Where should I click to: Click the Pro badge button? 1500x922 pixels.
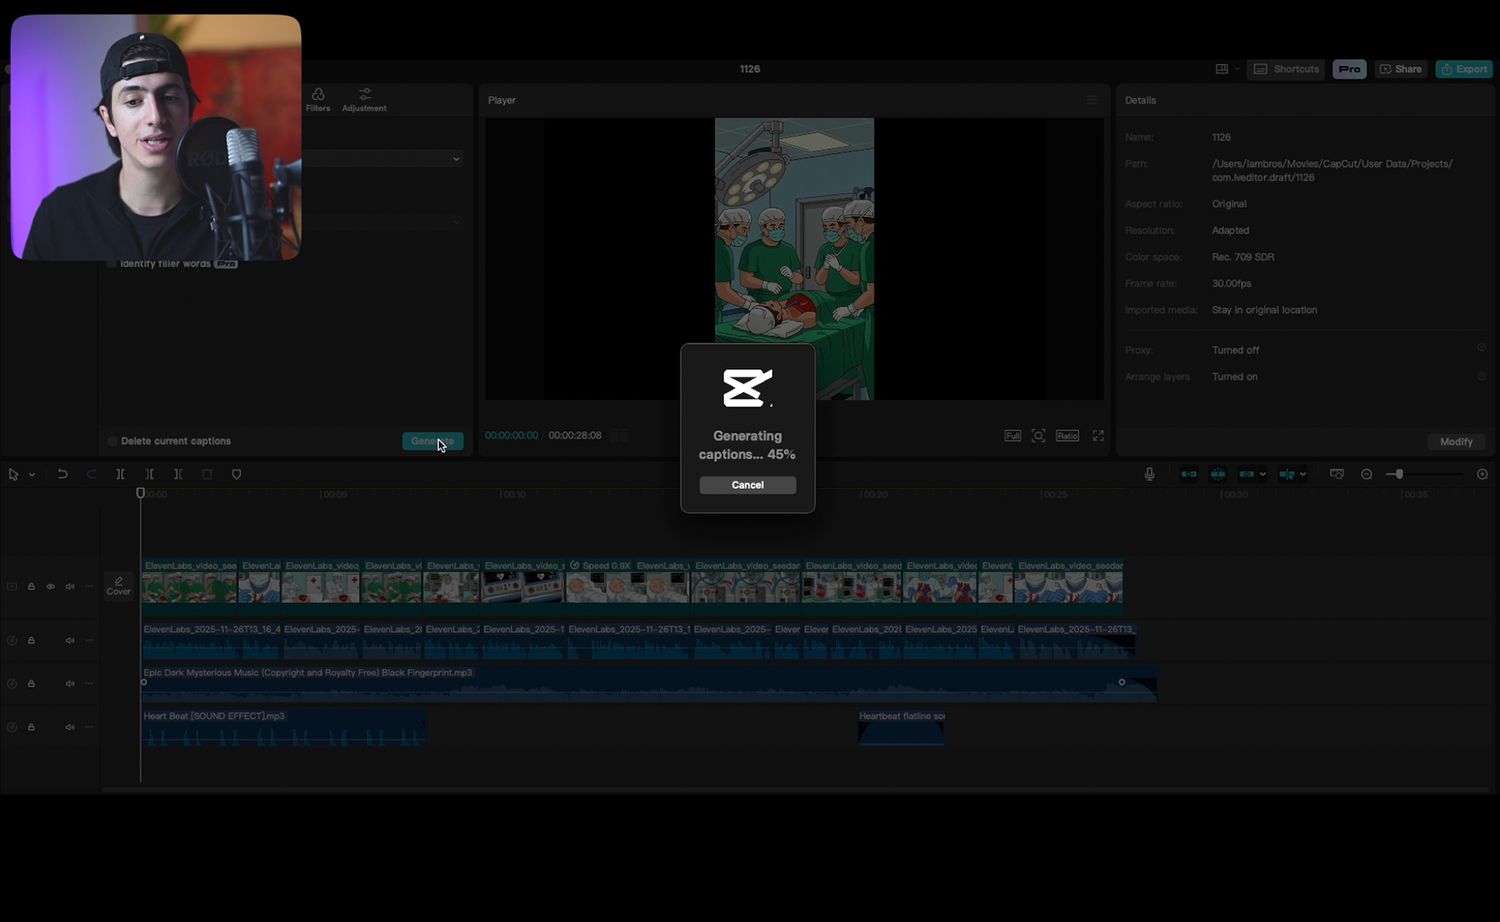tap(1349, 69)
